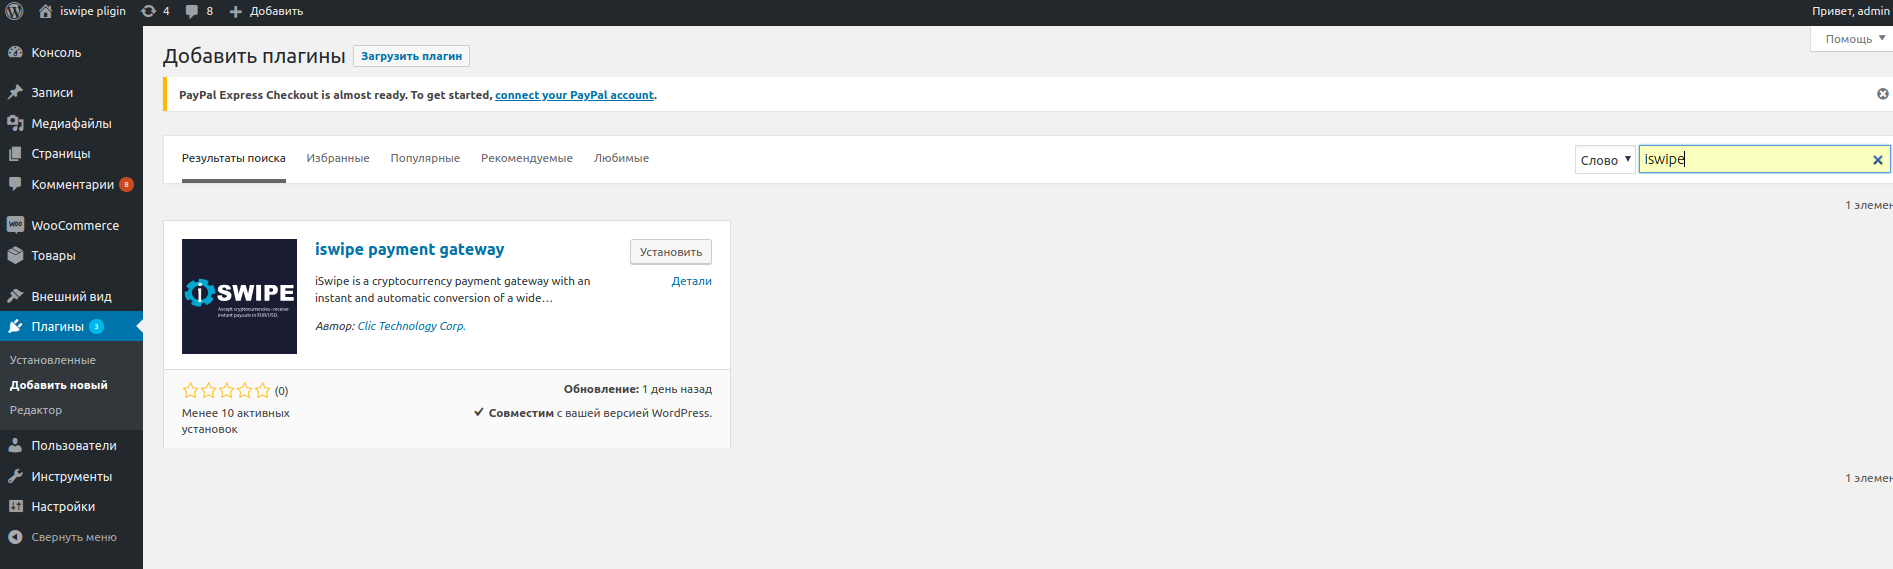Click the iSwipe plugin logo thumbnail

(x=239, y=296)
